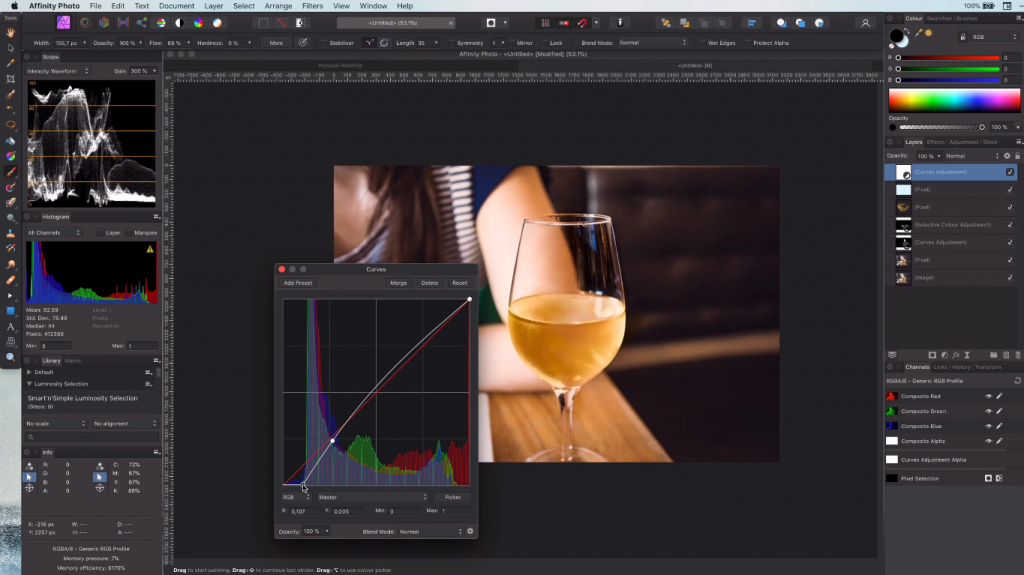Enable the Symmetry checkbox
This screenshot has height=575, width=1024.
click(451, 43)
